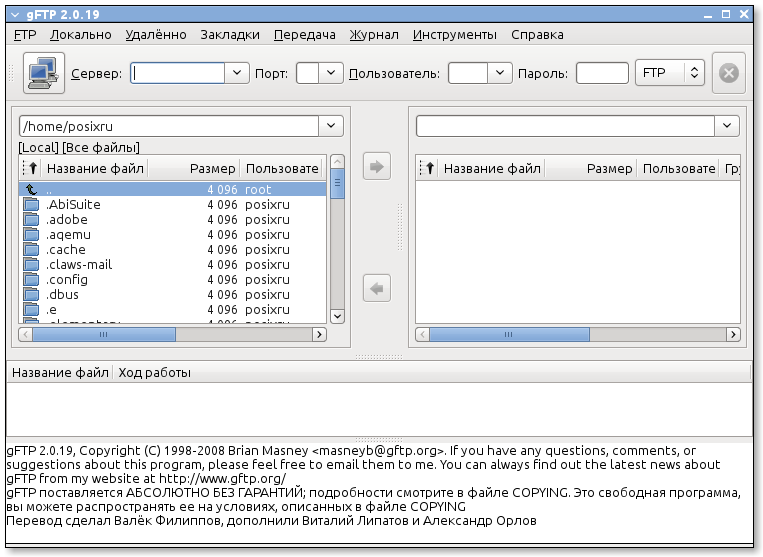Open the Закладки menu
Image resolution: width=763 pixels, height=557 pixels.
pos(230,35)
